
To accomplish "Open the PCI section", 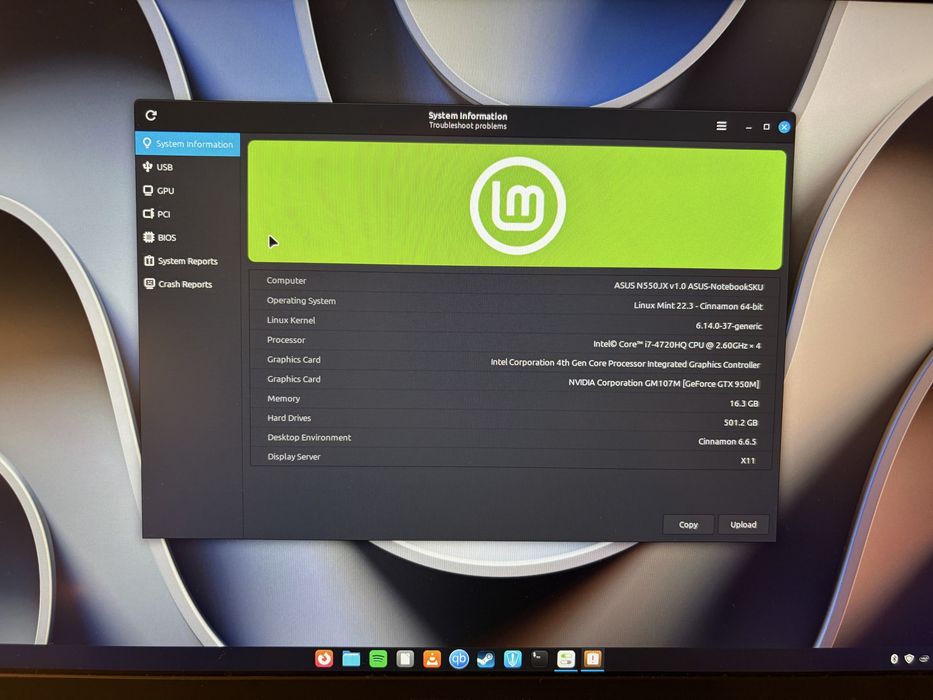I will point(188,214).
